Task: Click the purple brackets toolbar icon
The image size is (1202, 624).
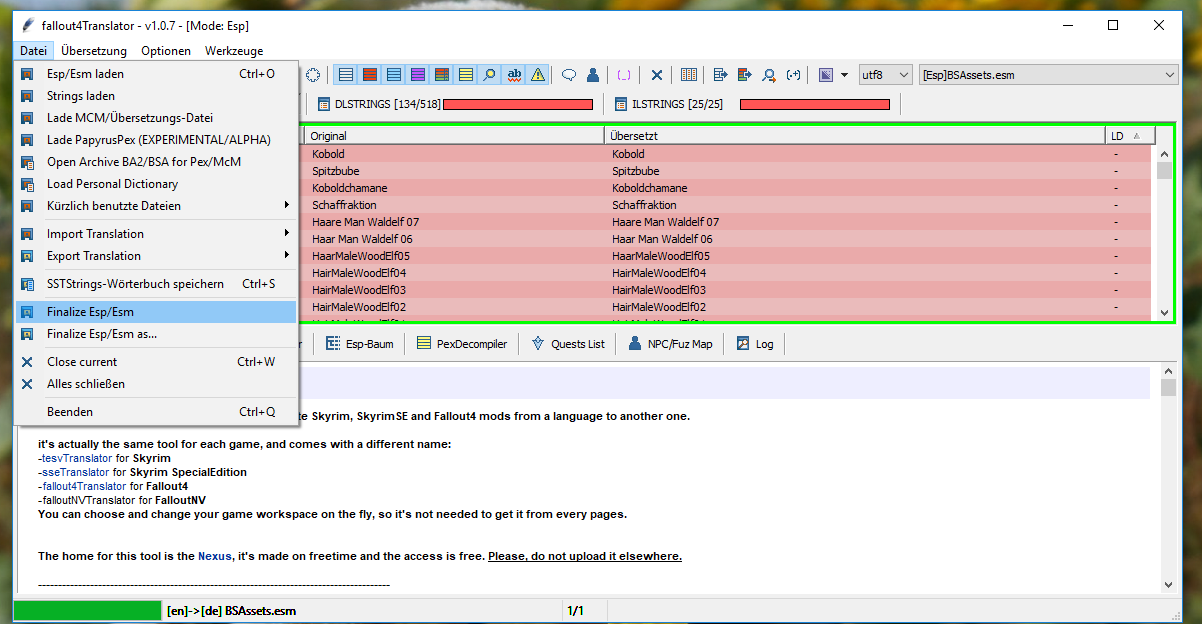Action: click(624, 75)
